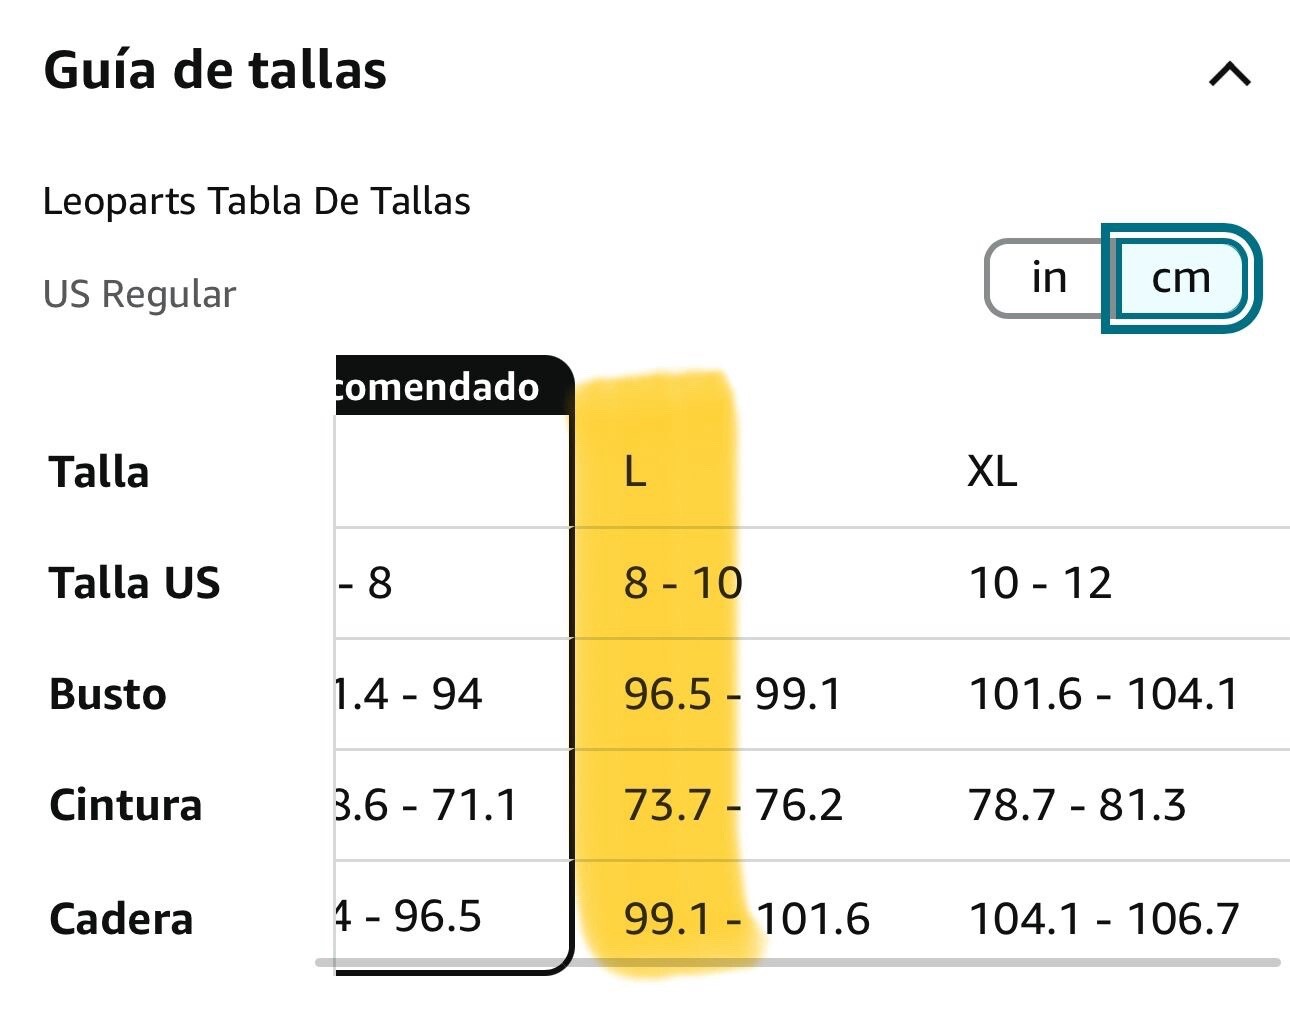Select the cm unit toggle

pos(1181,278)
